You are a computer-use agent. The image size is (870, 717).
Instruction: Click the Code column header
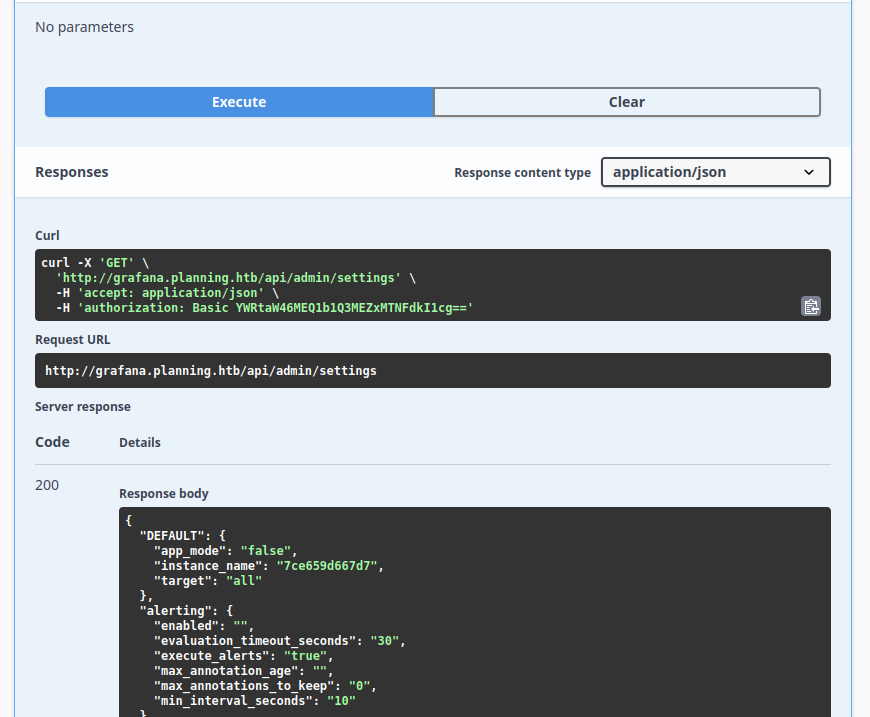tap(52, 442)
